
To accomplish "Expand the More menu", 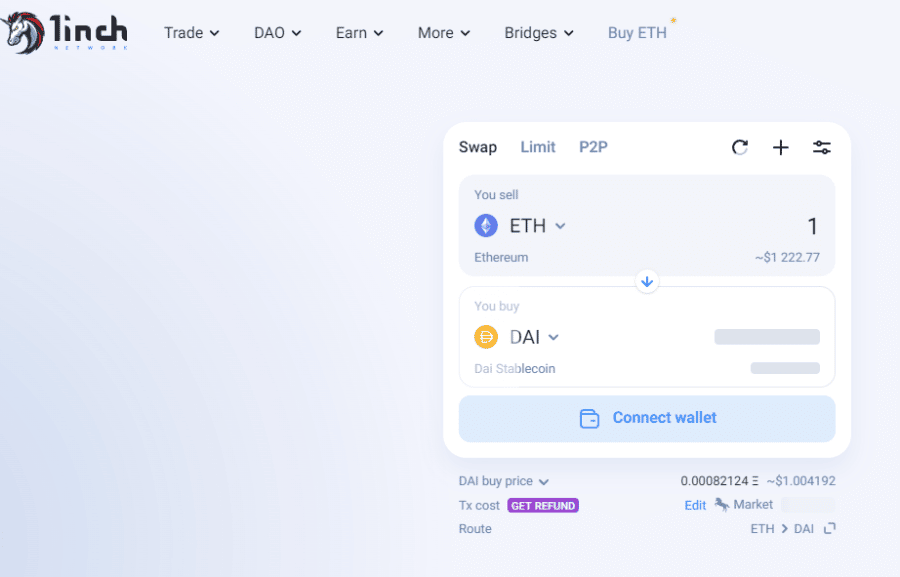I will tap(444, 33).
